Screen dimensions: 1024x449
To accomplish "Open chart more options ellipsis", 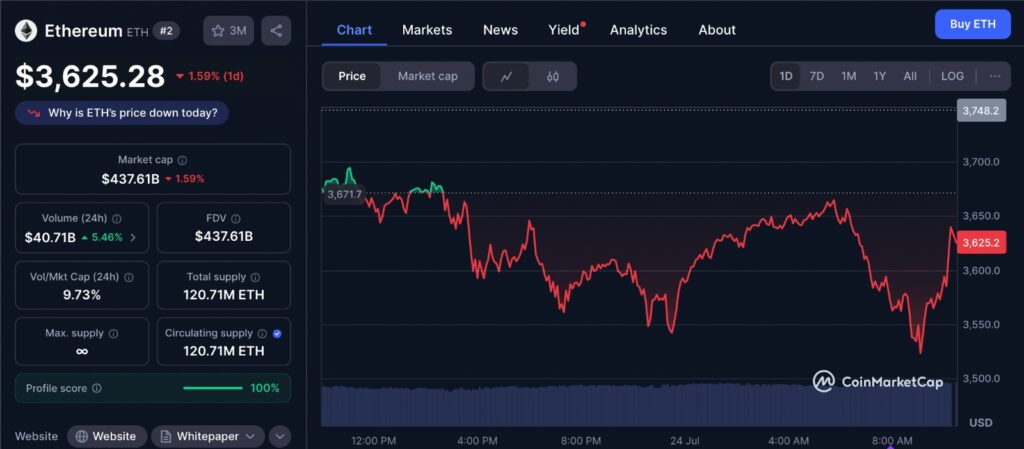I will tap(995, 76).
